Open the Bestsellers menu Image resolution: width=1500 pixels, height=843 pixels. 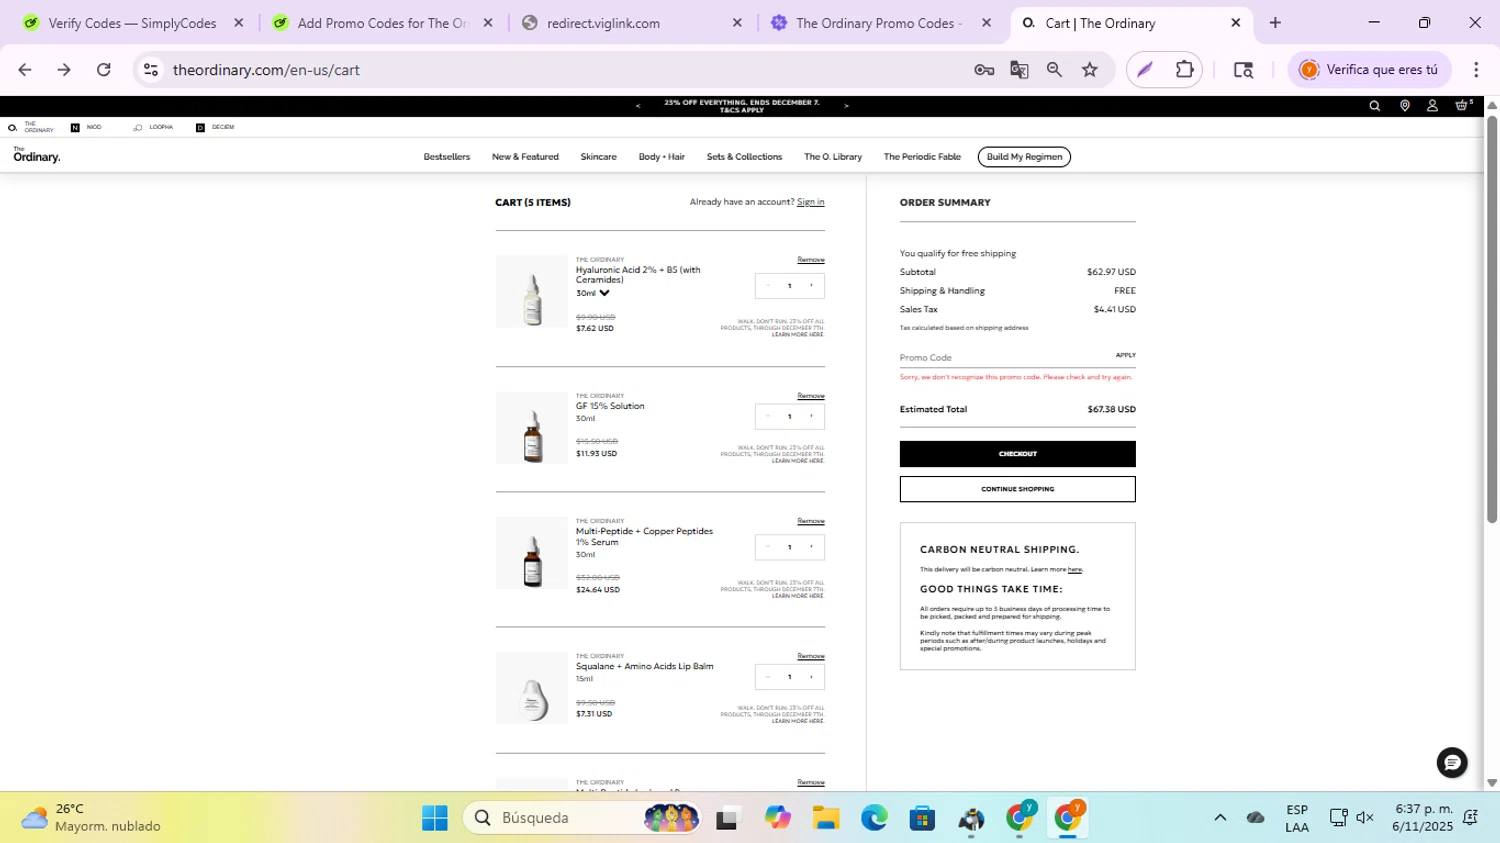point(446,157)
